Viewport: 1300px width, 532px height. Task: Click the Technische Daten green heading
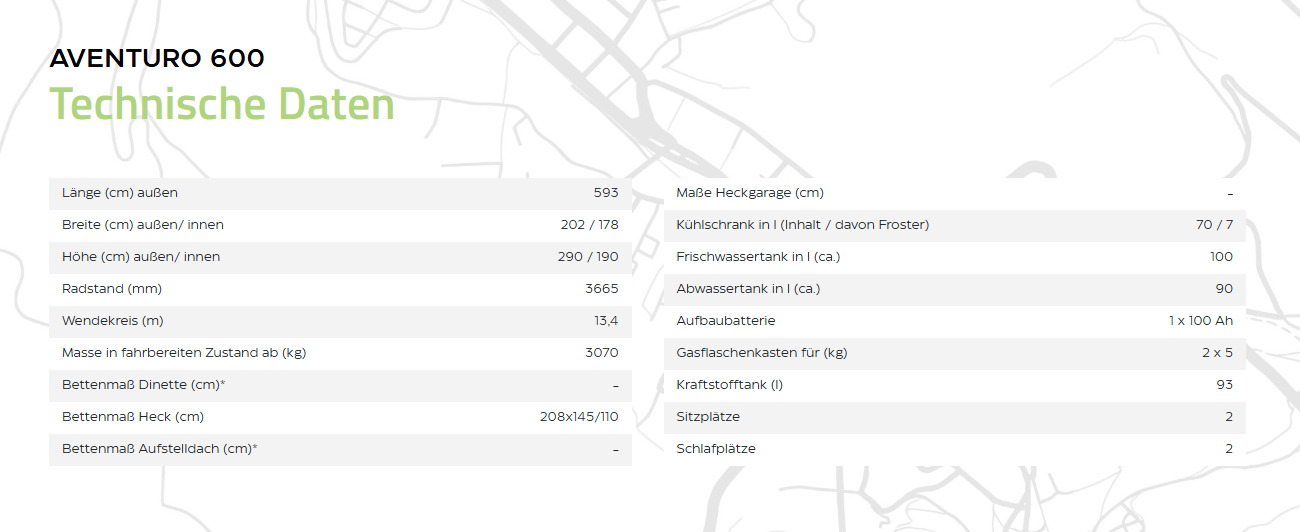point(222,105)
